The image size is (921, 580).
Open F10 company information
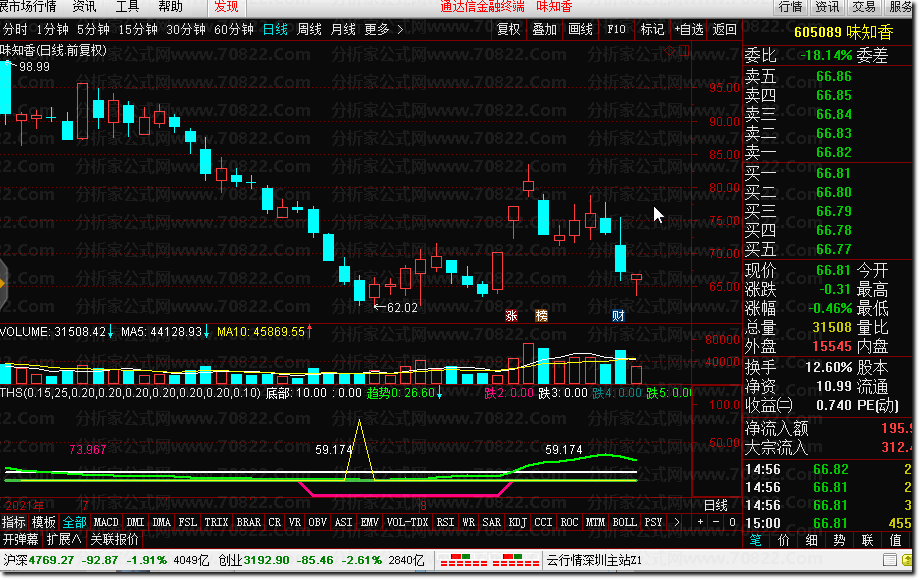pos(616,29)
